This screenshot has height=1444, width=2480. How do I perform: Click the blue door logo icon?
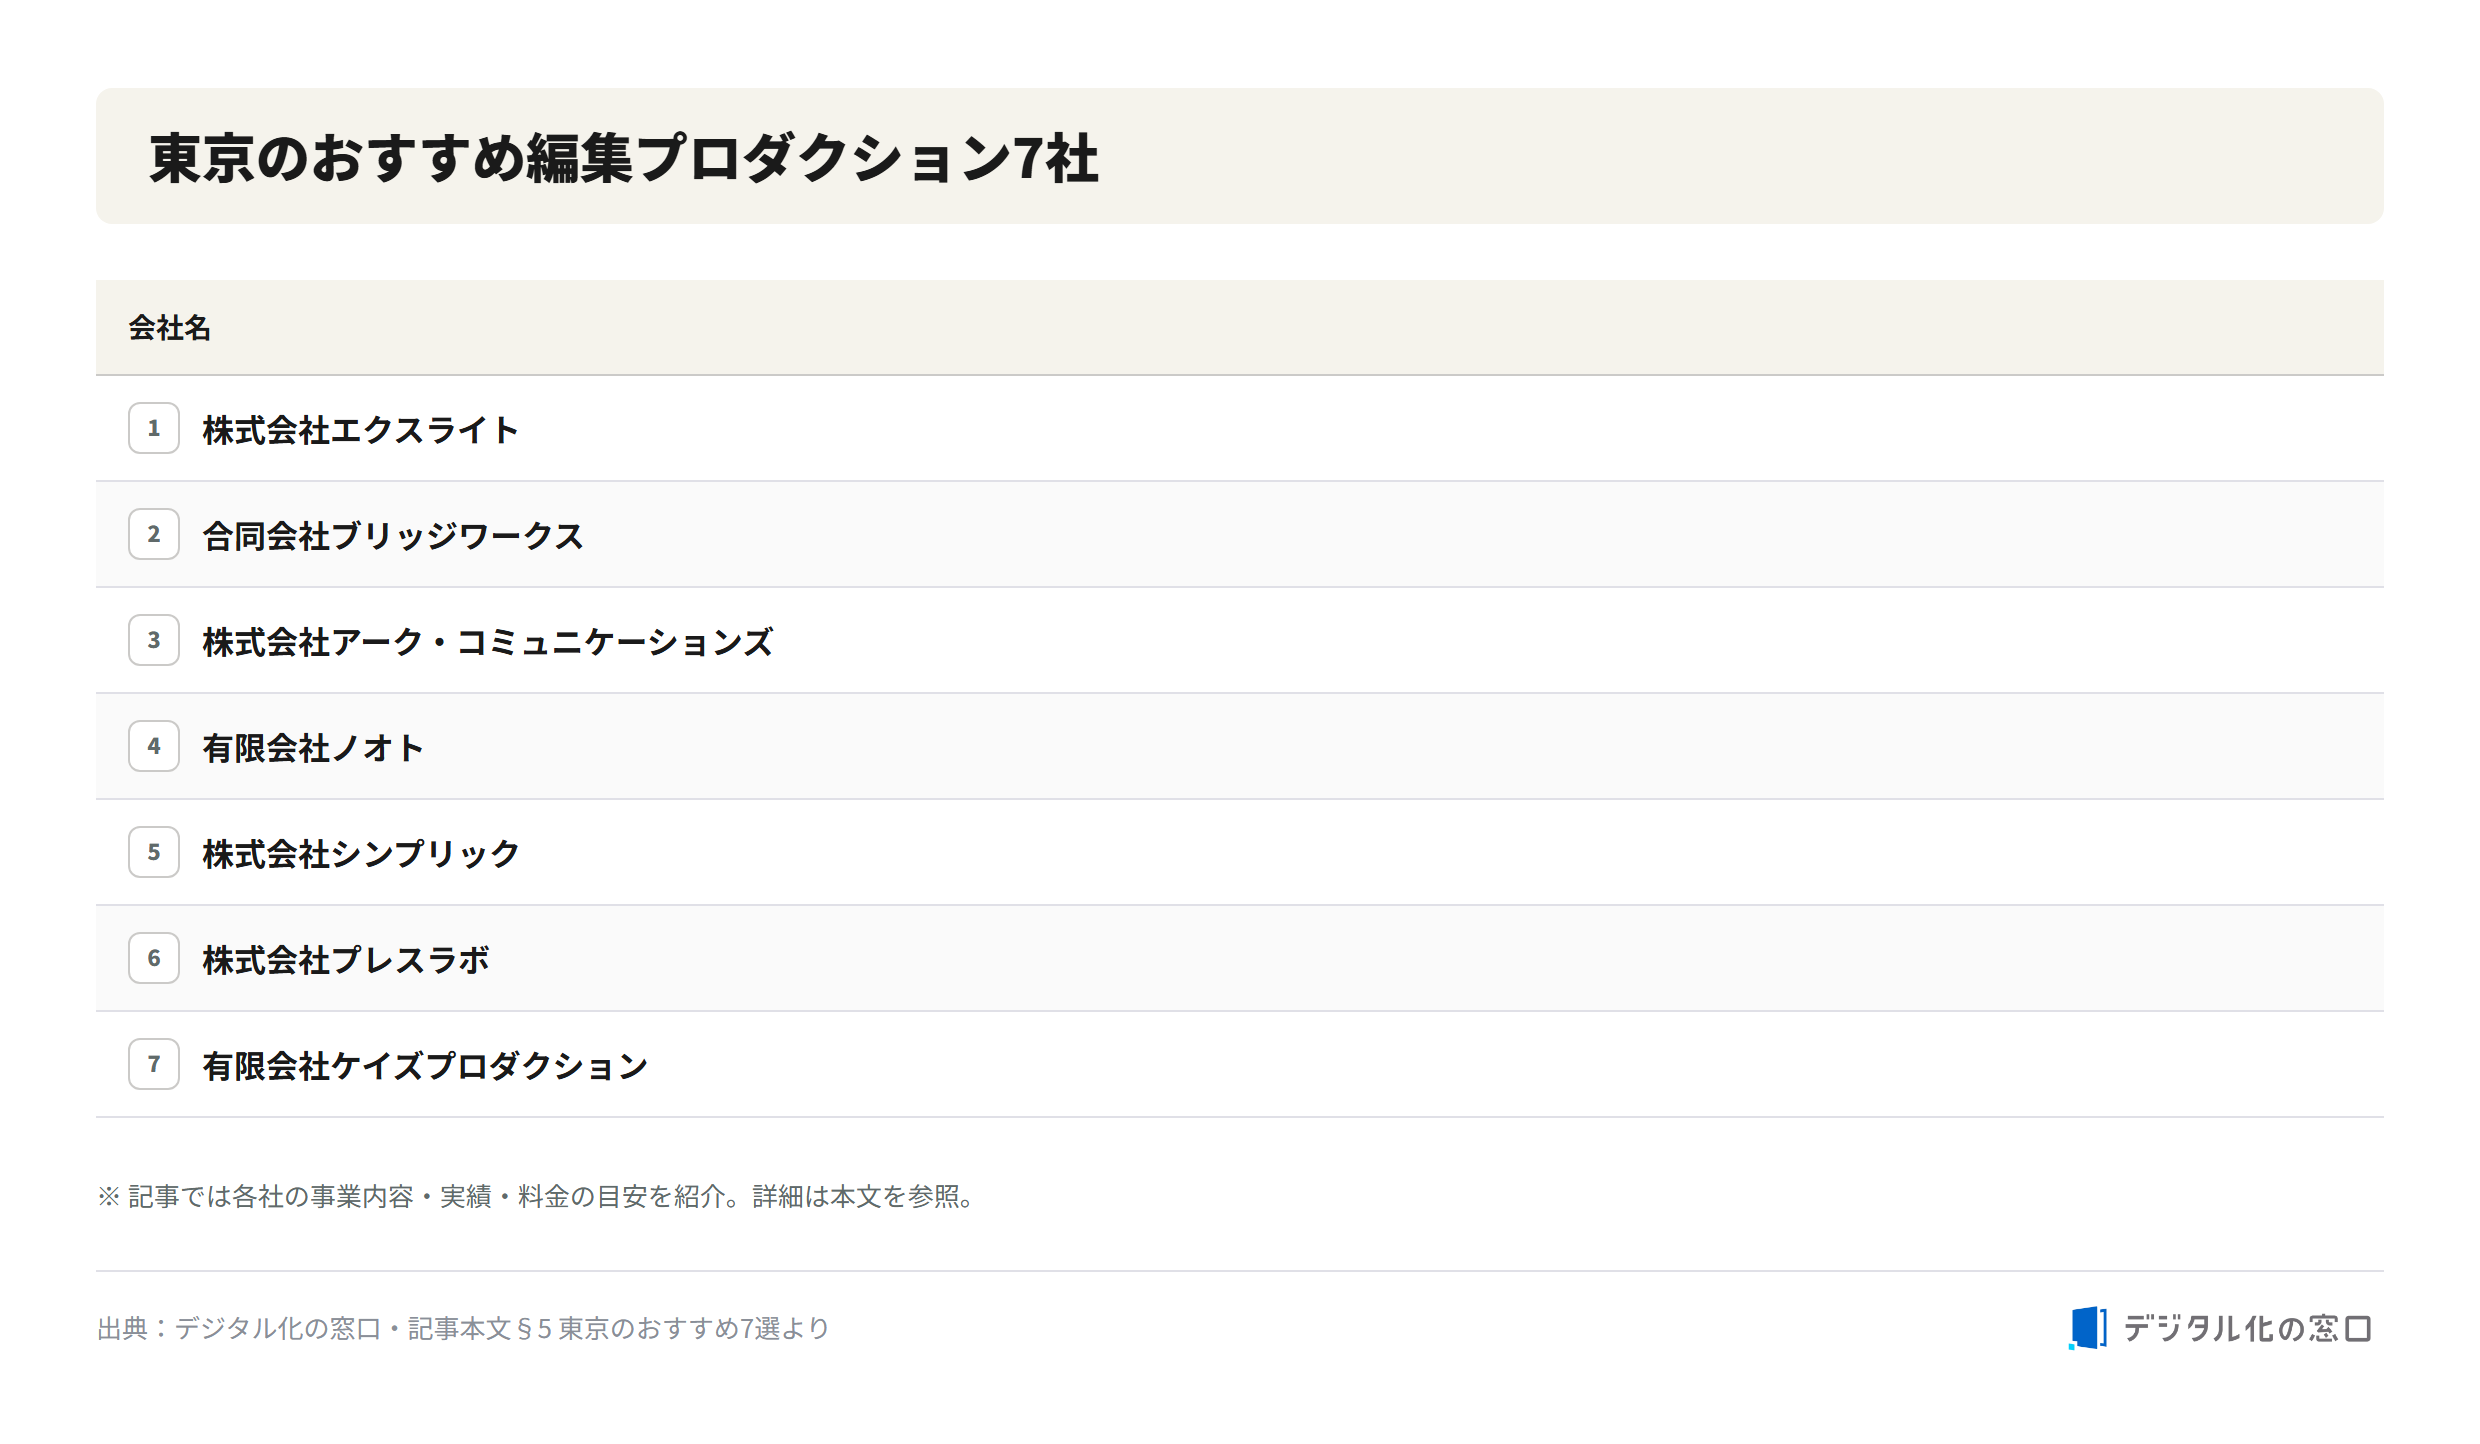(x=2088, y=1328)
